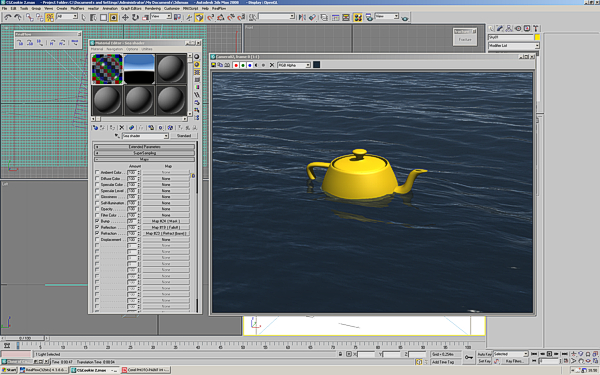
Task: Open the Material Editor toolbar icon
Action: click(x=358, y=17)
